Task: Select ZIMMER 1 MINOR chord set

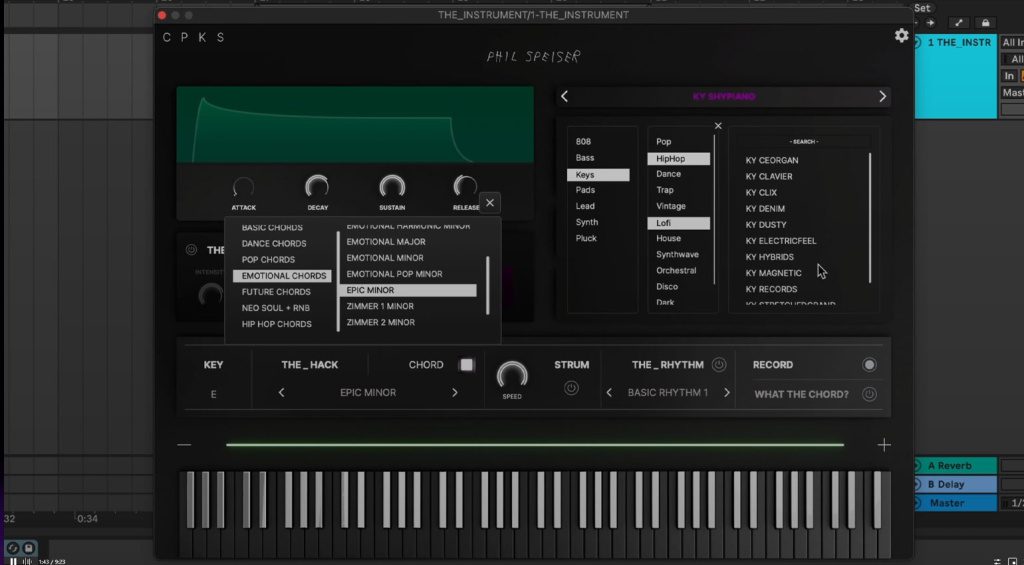Action: 380,306
